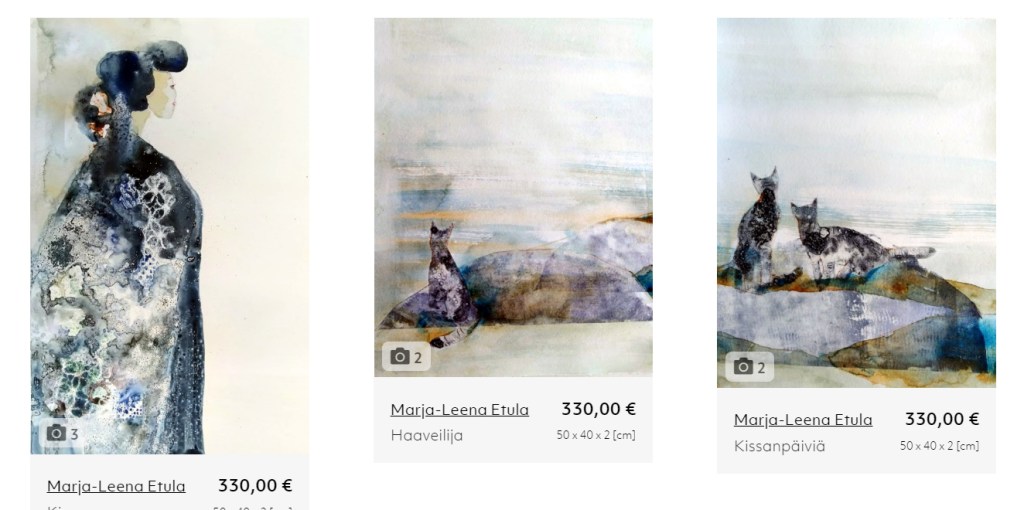
Task: Open Marja-Leena Etula link above Kissanpäiviä title
Action: [803, 420]
